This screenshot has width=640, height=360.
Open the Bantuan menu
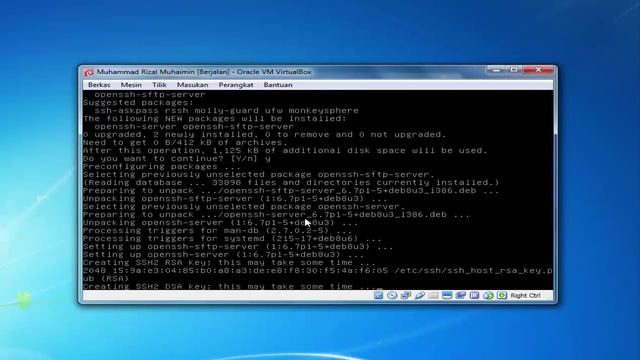[x=278, y=85]
